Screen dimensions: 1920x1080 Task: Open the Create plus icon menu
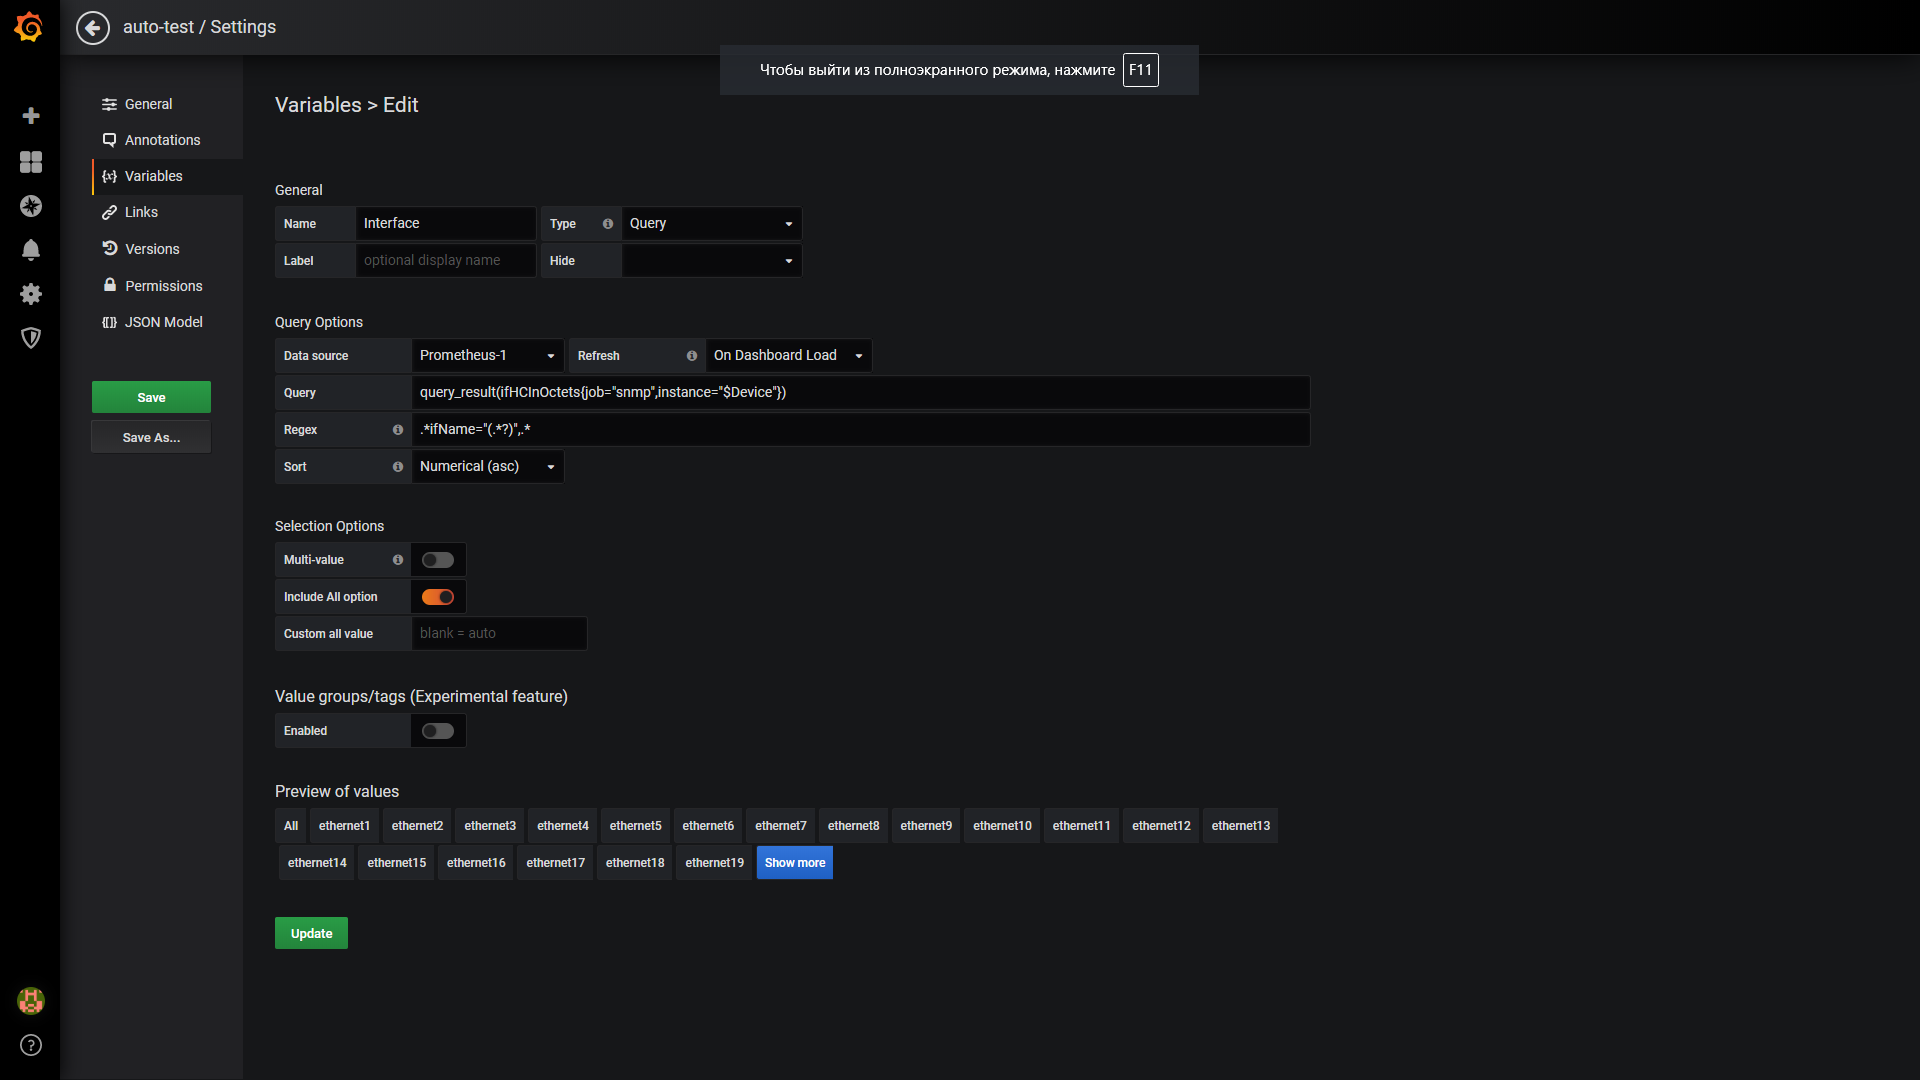coord(31,116)
